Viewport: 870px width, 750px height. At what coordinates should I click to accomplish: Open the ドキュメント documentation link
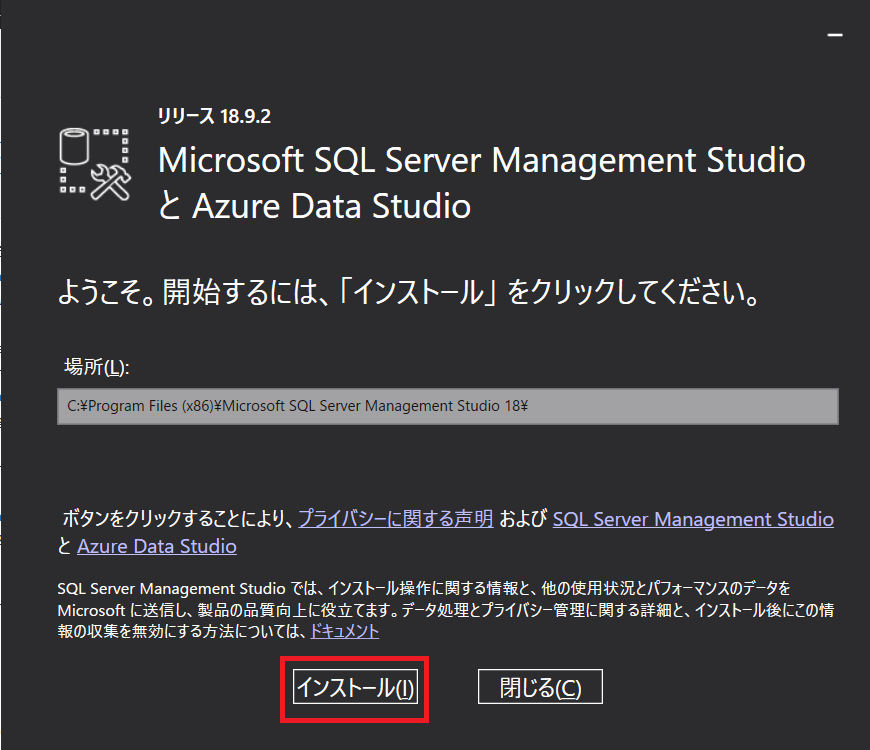[345, 631]
